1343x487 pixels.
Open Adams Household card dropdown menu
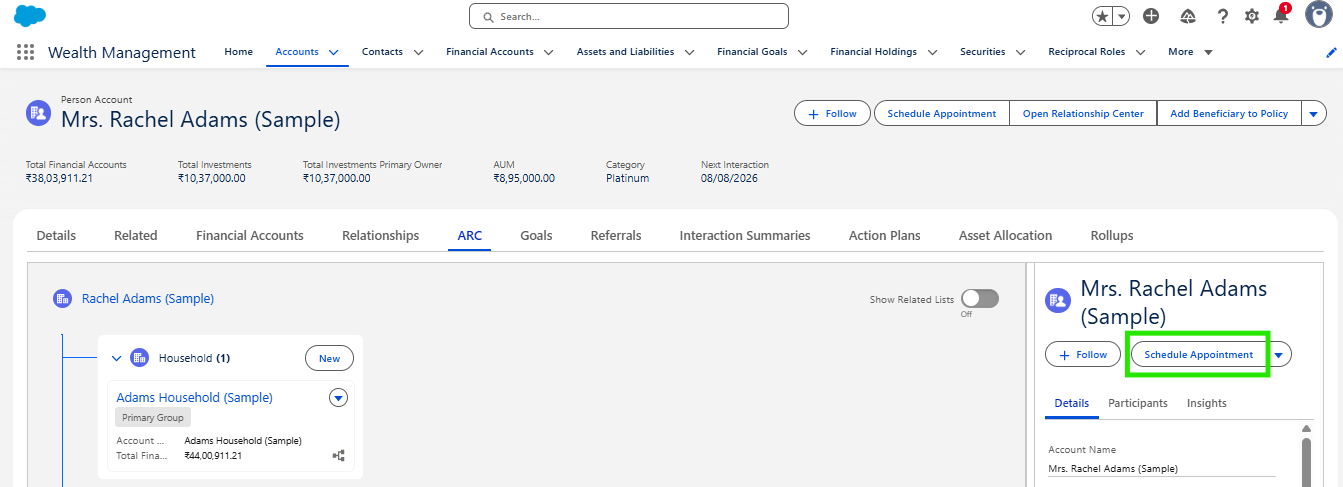[338, 398]
